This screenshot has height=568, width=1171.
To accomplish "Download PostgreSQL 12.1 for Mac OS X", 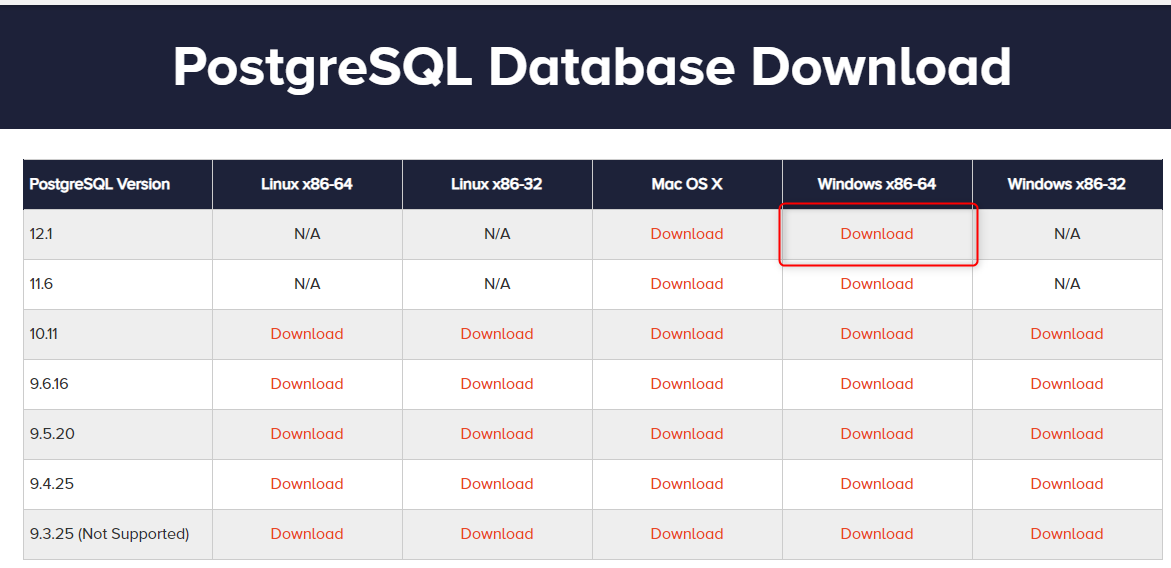I will coord(686,234).
